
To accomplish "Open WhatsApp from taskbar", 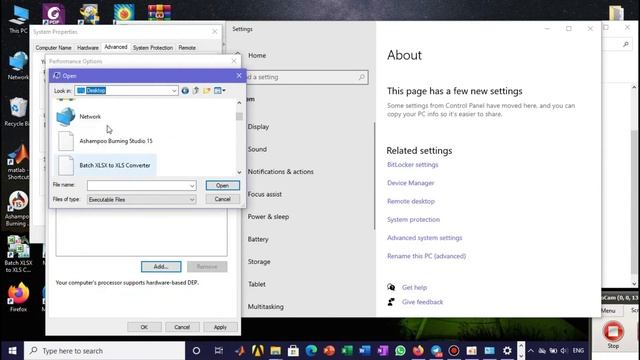I will 400,351.
